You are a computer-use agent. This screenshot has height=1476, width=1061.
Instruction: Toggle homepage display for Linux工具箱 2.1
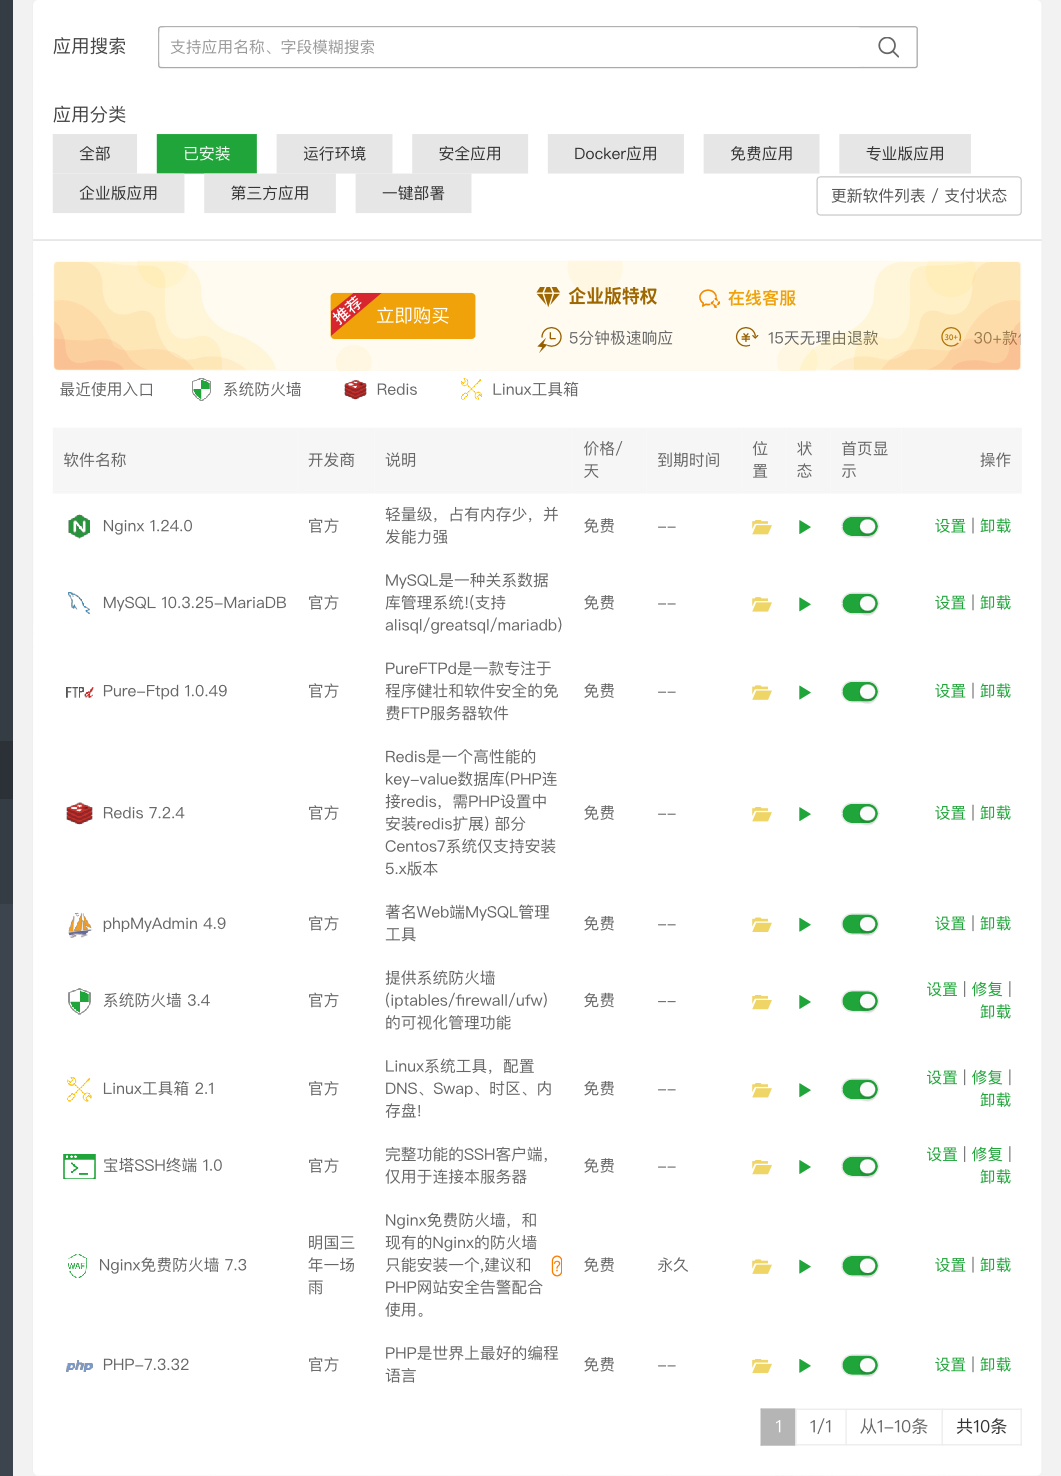pos(860,1089)
